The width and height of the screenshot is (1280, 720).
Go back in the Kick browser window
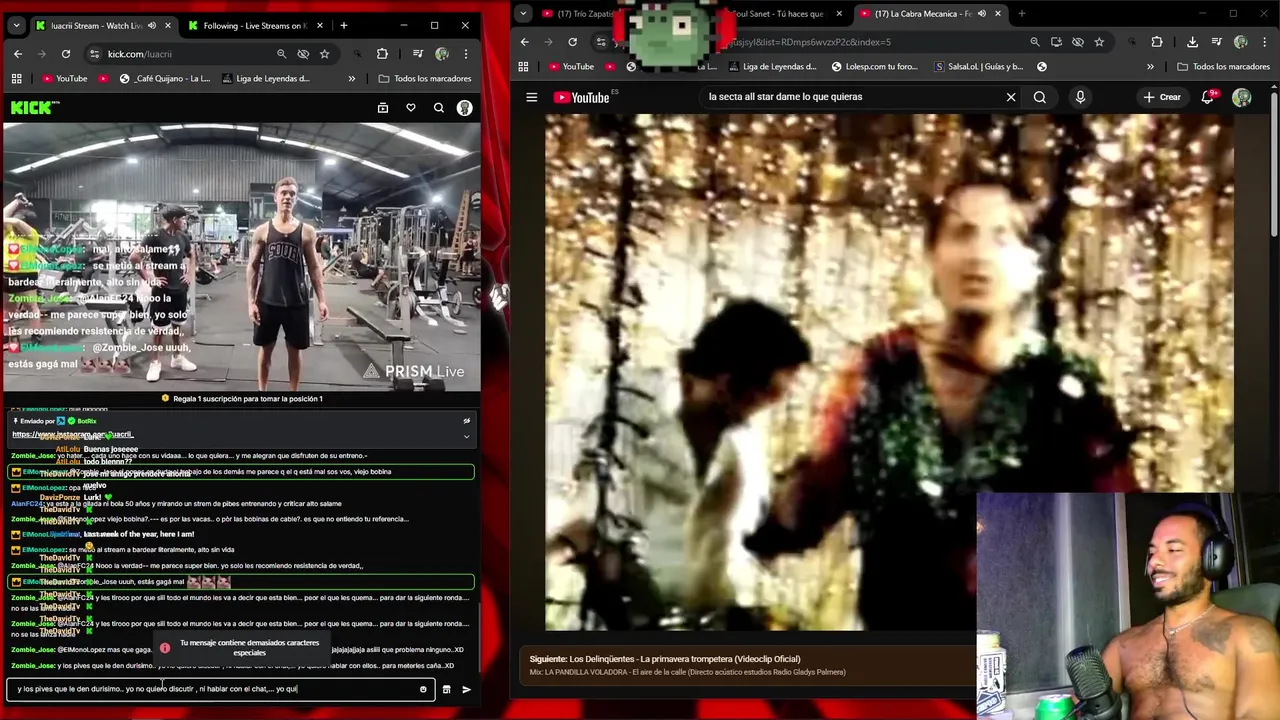click(x=18, y=54)
